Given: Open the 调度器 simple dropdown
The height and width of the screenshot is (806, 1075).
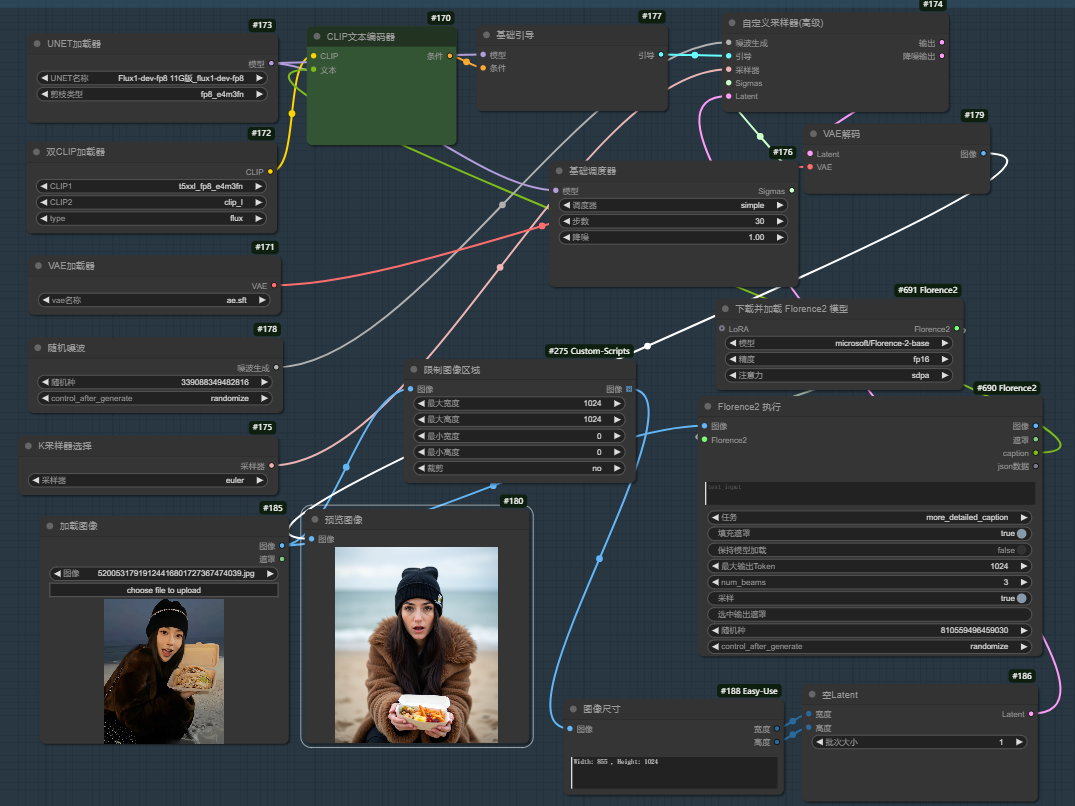Looking at the screenshot, I should point(673,205).
